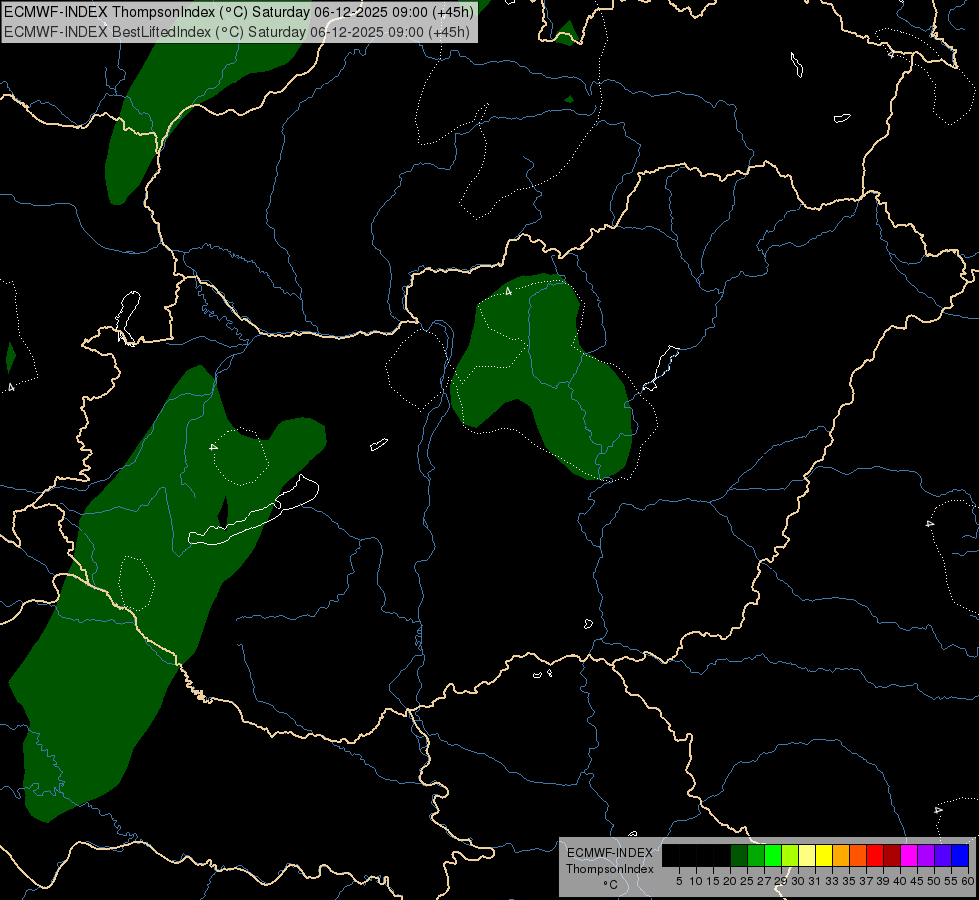
Task: Click legend tick value 25
Action: tap(747, 881)
